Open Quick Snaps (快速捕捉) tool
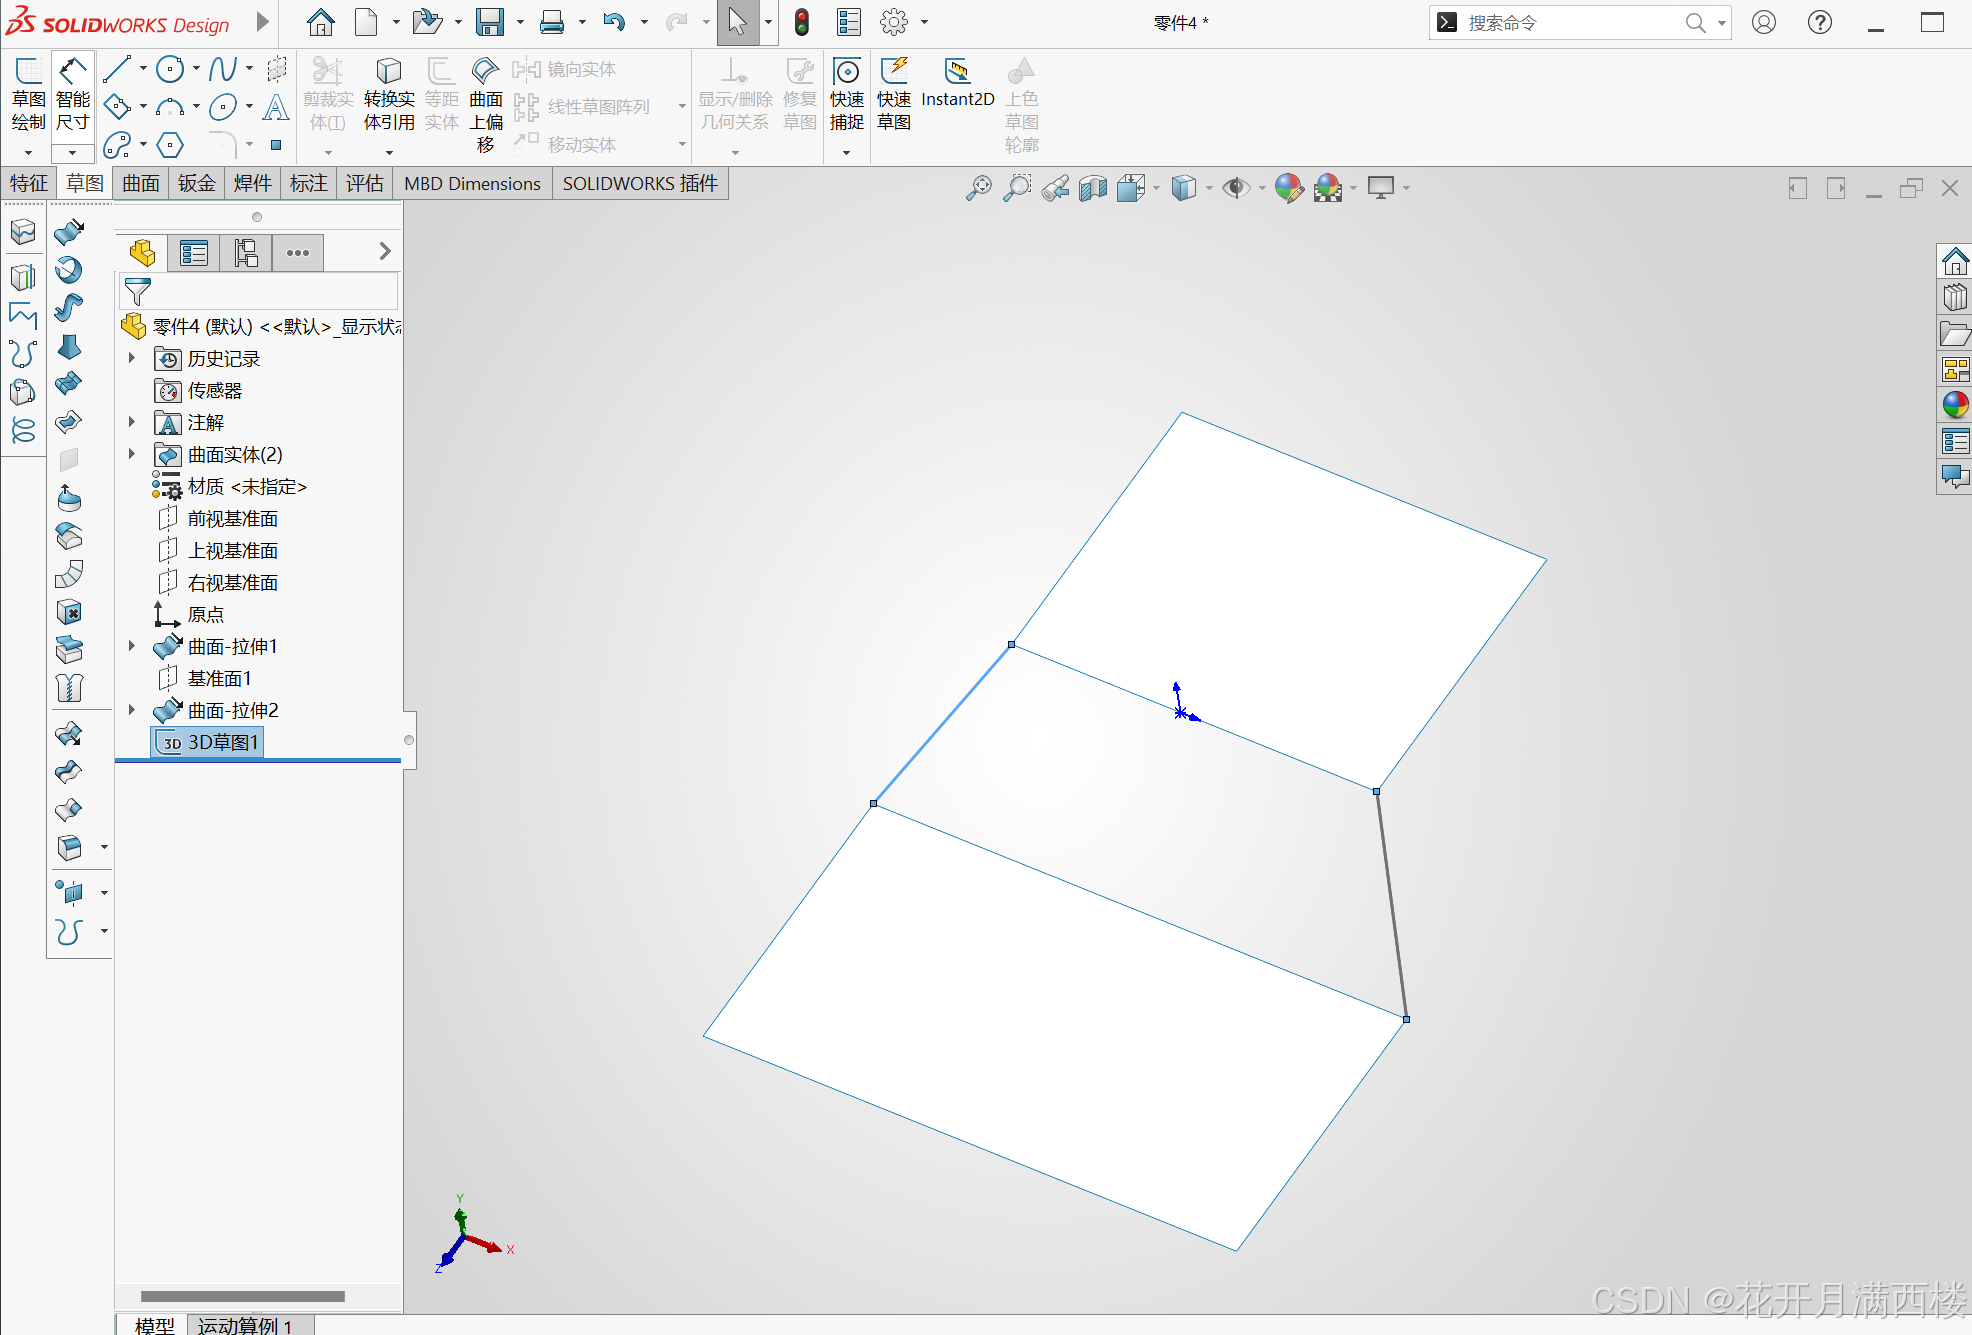The width and height of the screenshot is (1972, 1335). click(846, 95)
